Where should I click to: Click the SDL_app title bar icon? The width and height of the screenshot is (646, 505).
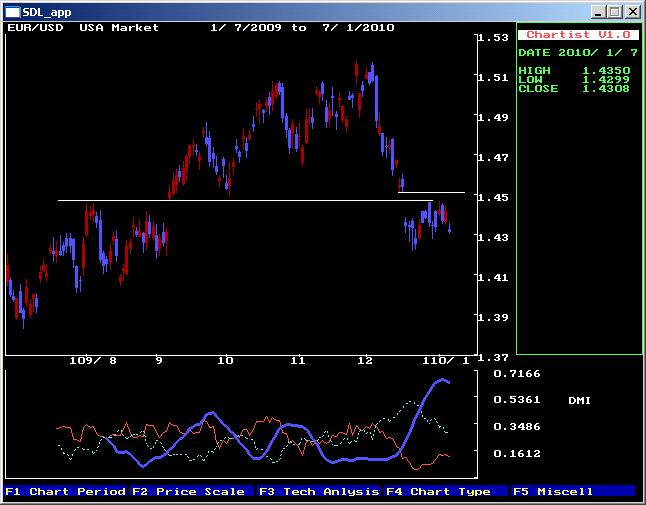[x=12, y=11]
